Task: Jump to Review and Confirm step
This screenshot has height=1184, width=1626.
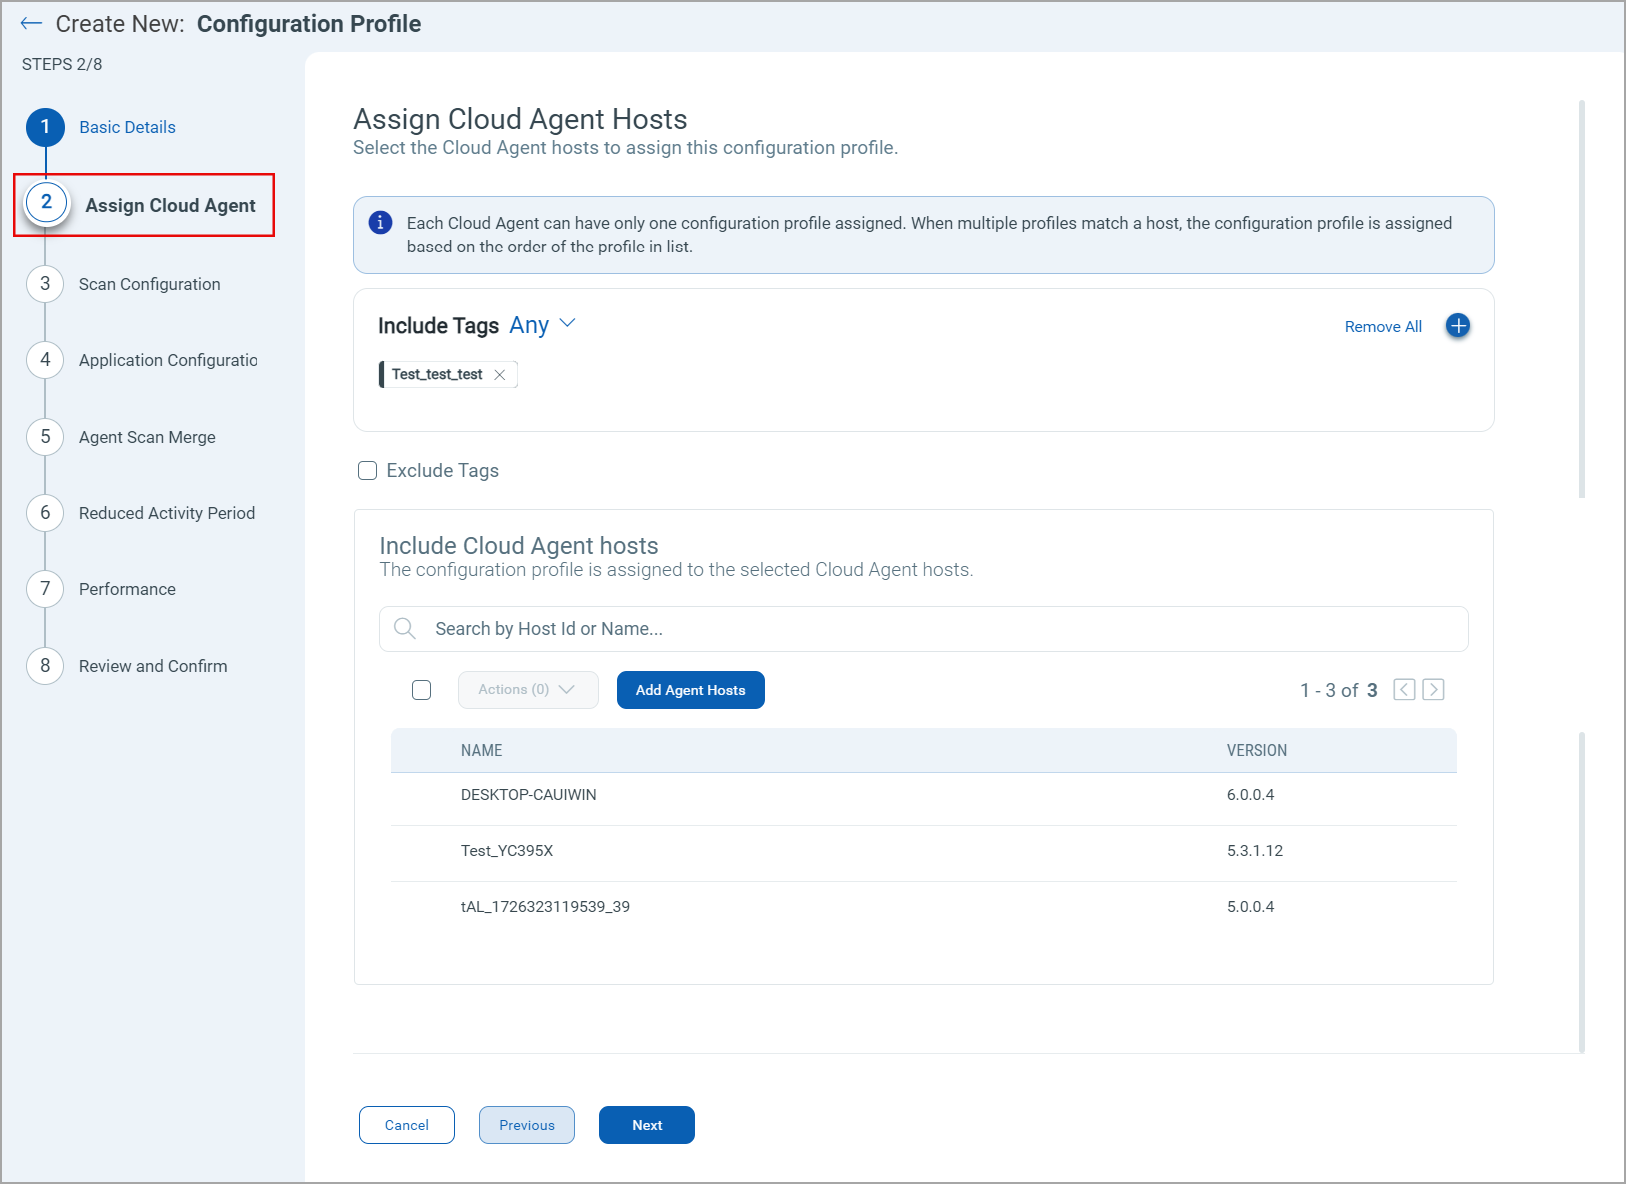Action: 152,666
